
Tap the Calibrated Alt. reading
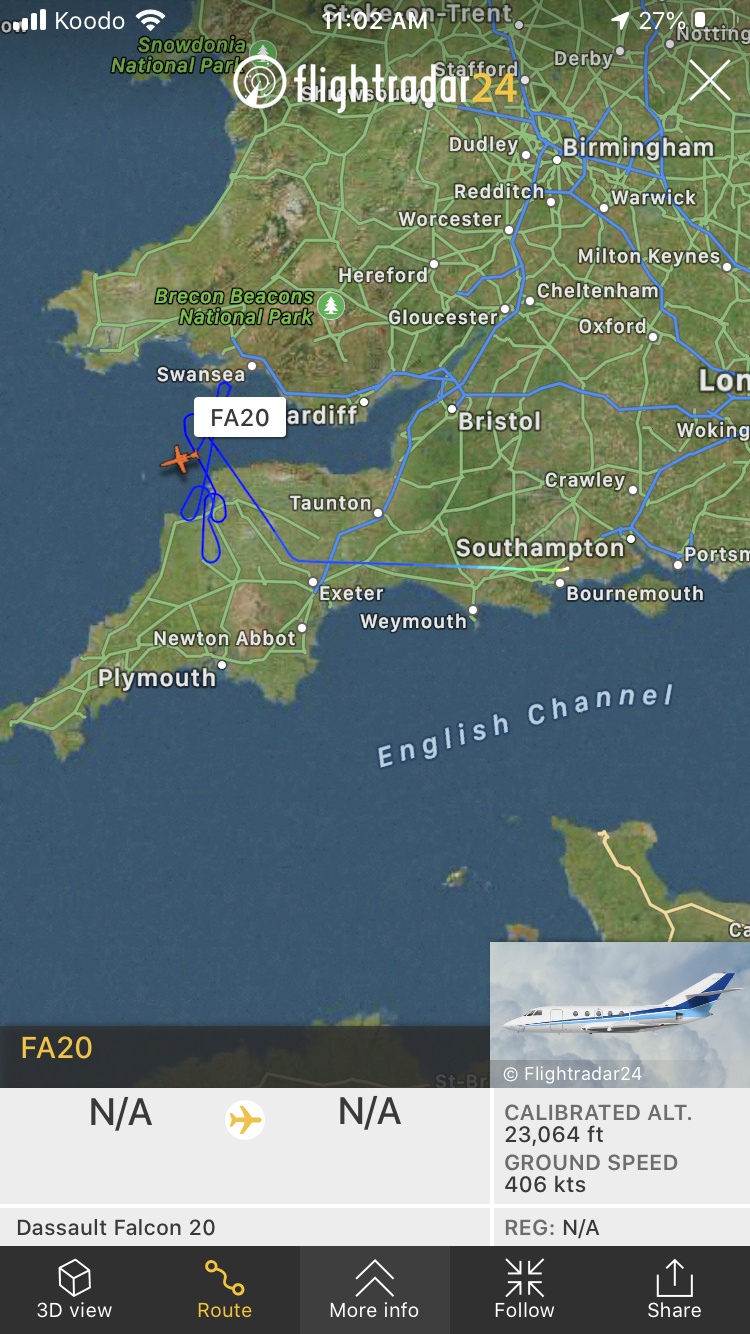598,1124
